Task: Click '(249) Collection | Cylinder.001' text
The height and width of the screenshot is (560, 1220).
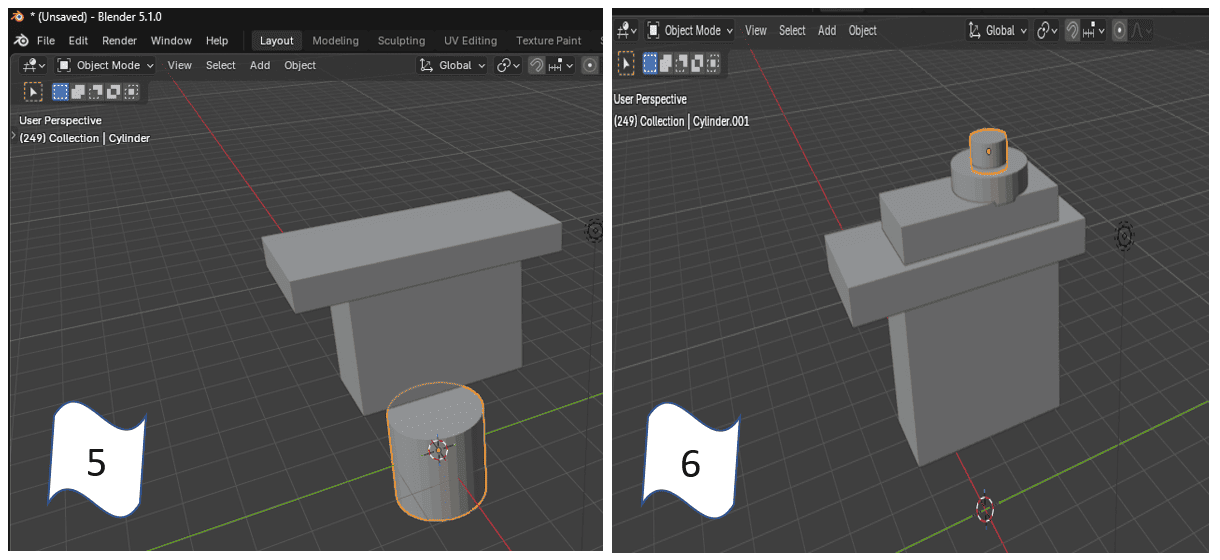Action: pos(682,121)
